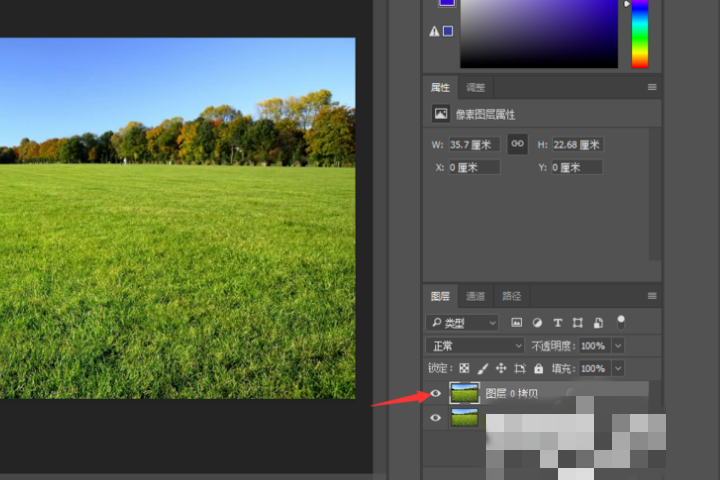Switch to the 通道 tab
The width and height of the screenshot is (720, 480).
pos(475,296)
